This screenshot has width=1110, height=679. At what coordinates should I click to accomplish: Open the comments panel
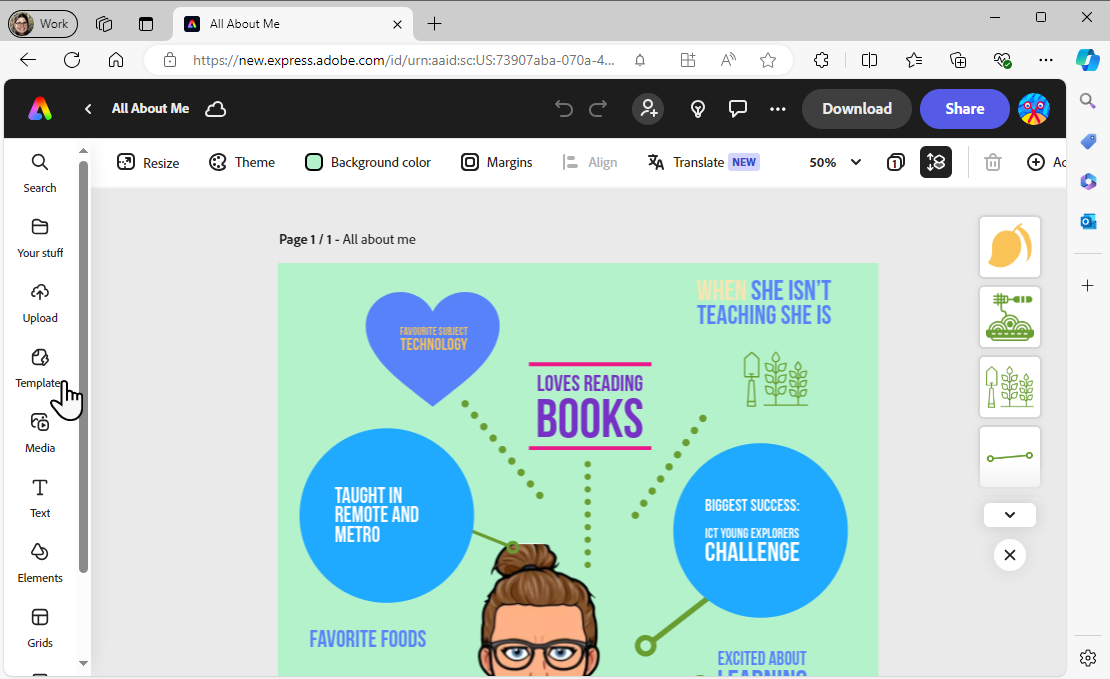[x=738, y=108]
